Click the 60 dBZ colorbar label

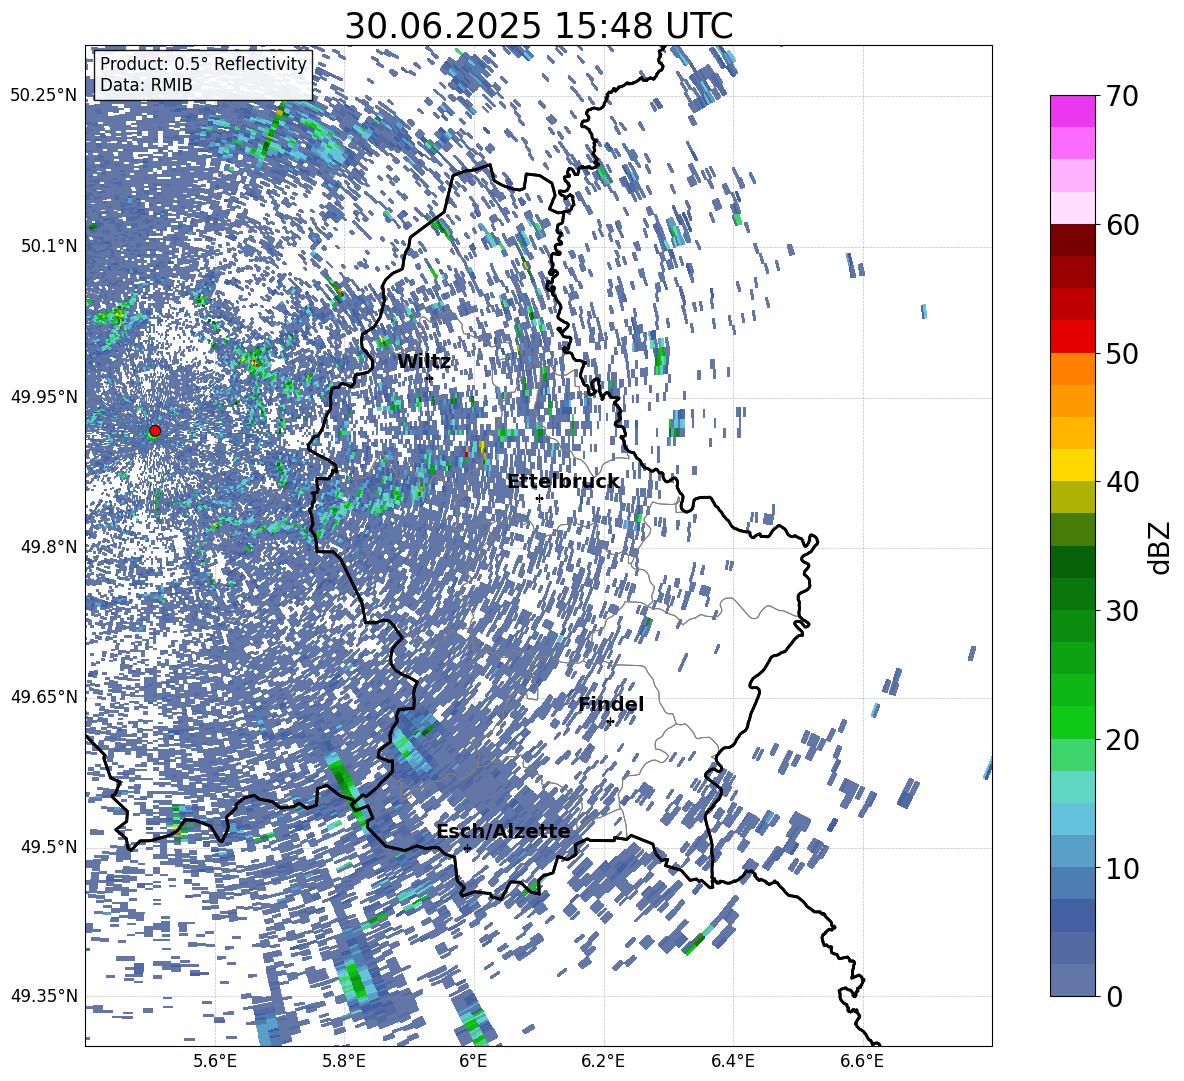tap(1122, 225)
